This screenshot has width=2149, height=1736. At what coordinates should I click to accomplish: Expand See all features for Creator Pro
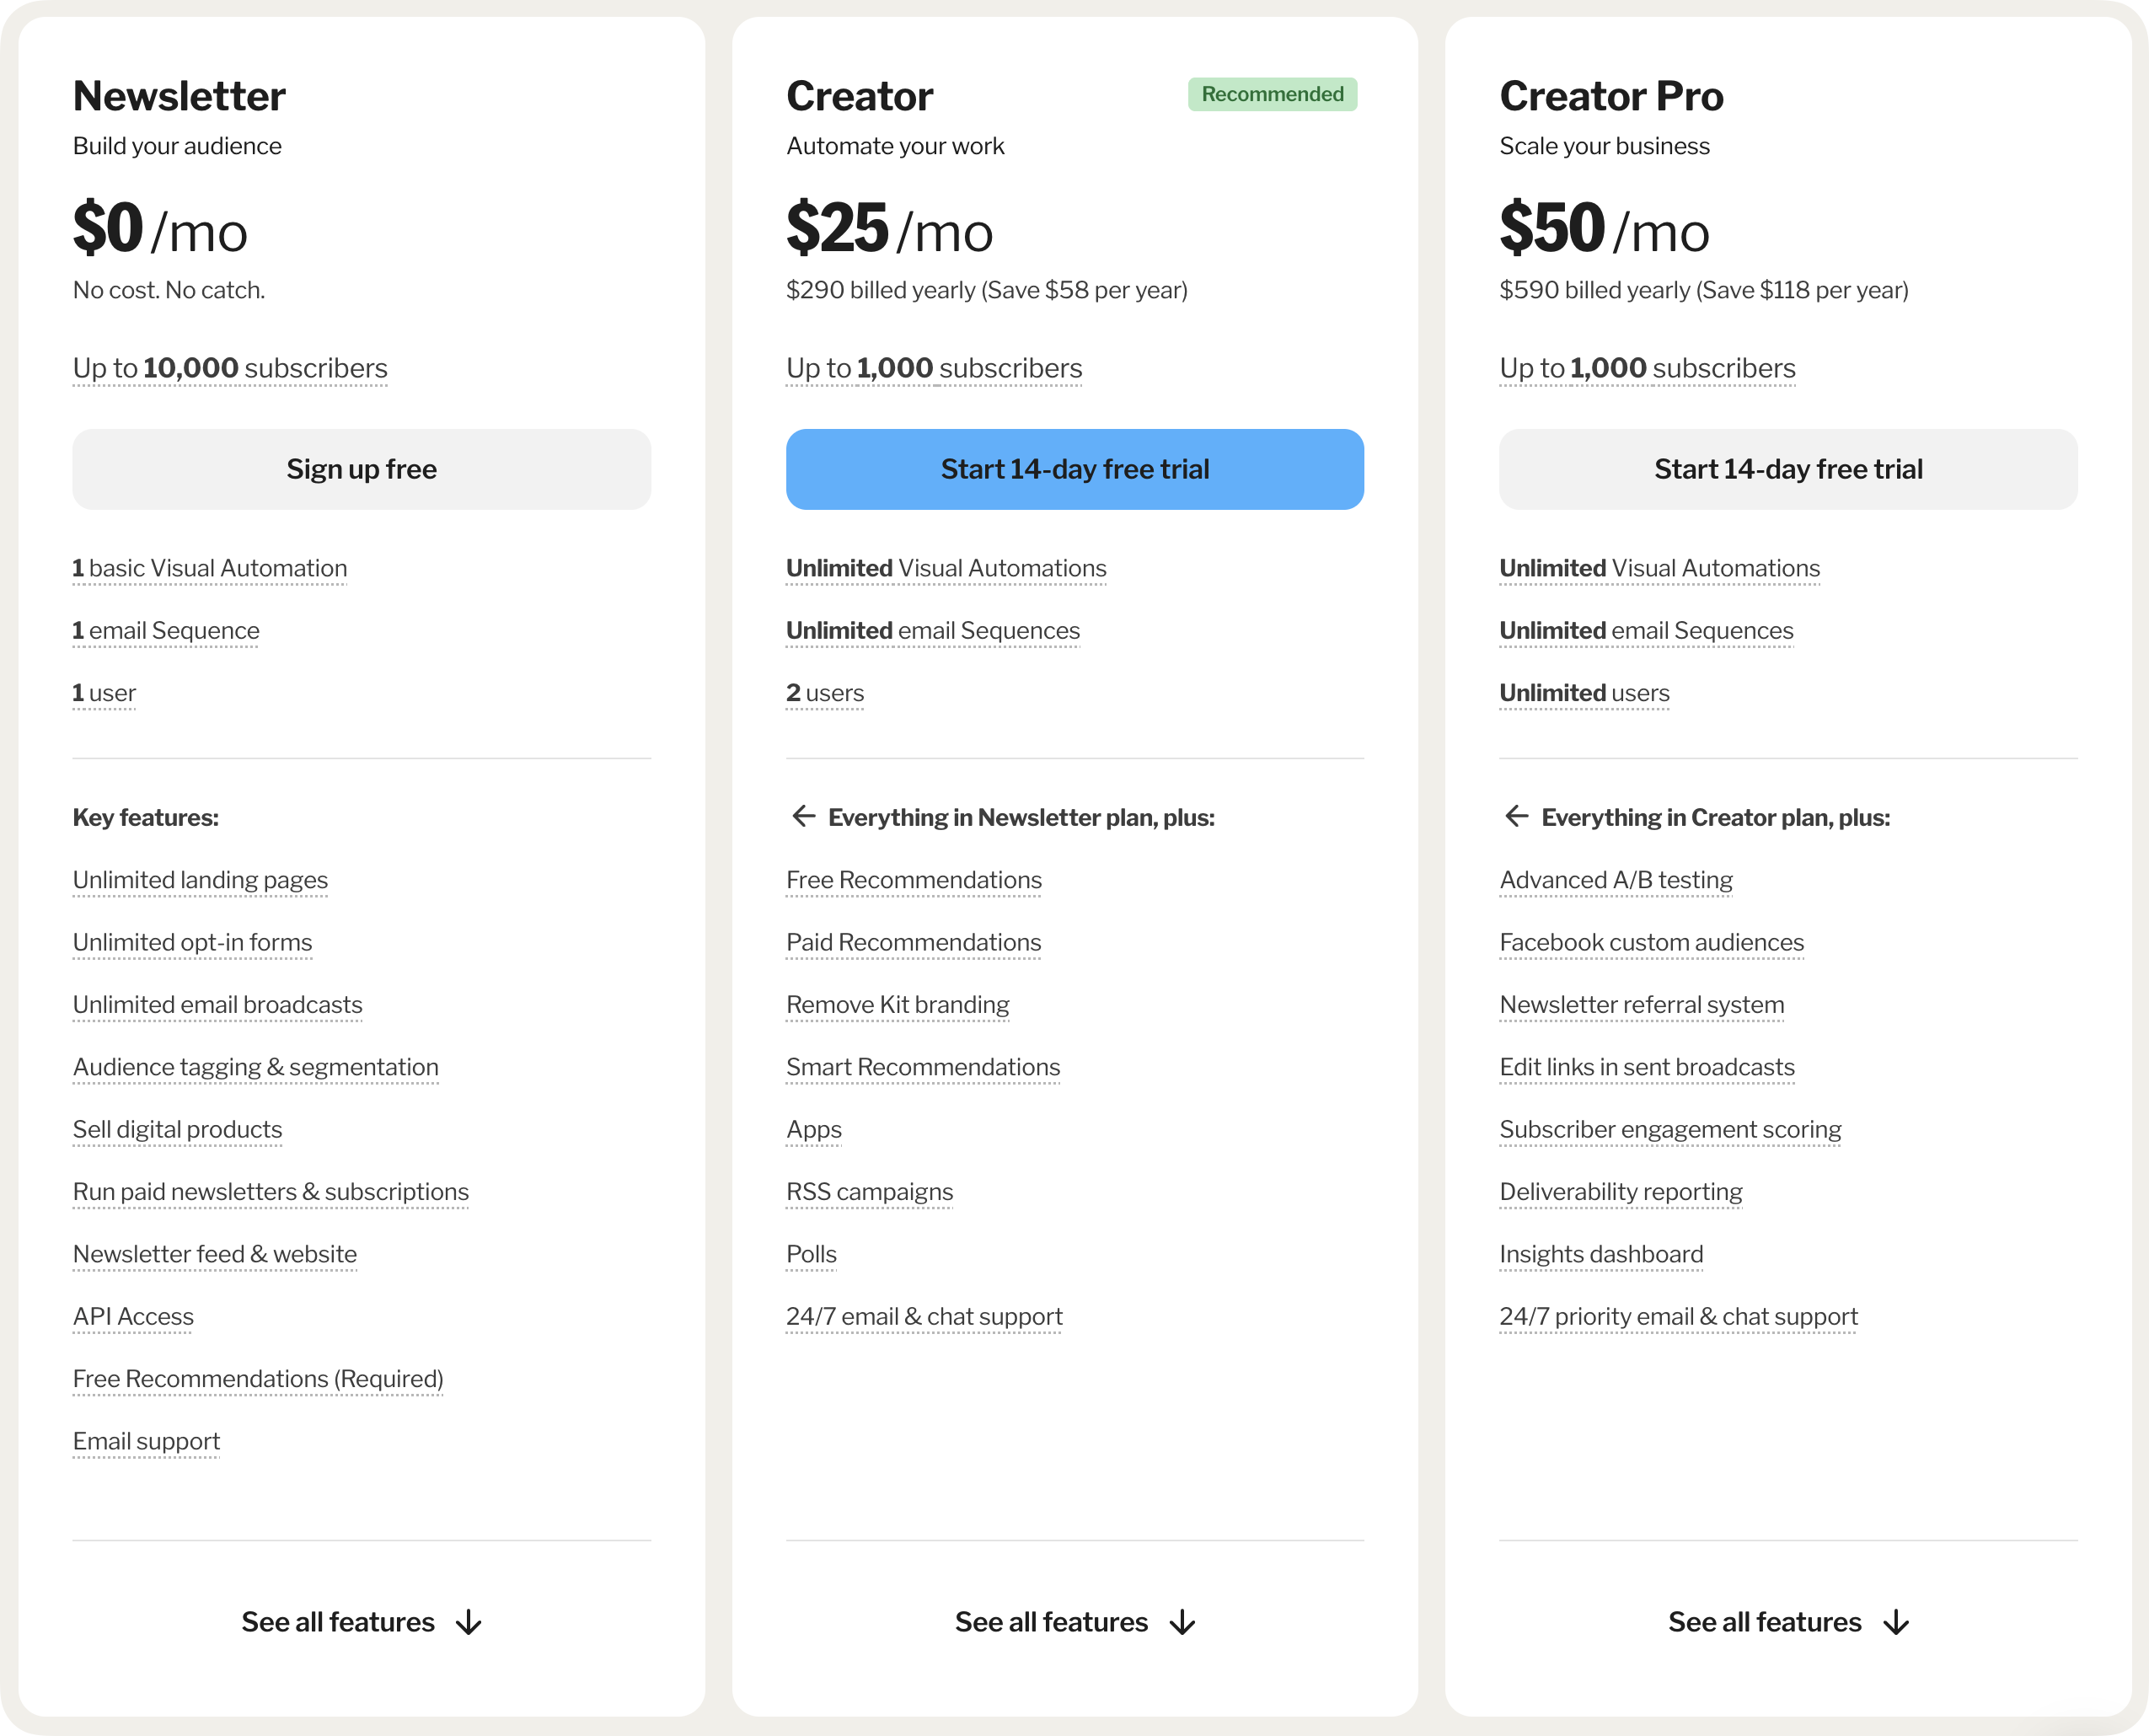[1764, 1622]
